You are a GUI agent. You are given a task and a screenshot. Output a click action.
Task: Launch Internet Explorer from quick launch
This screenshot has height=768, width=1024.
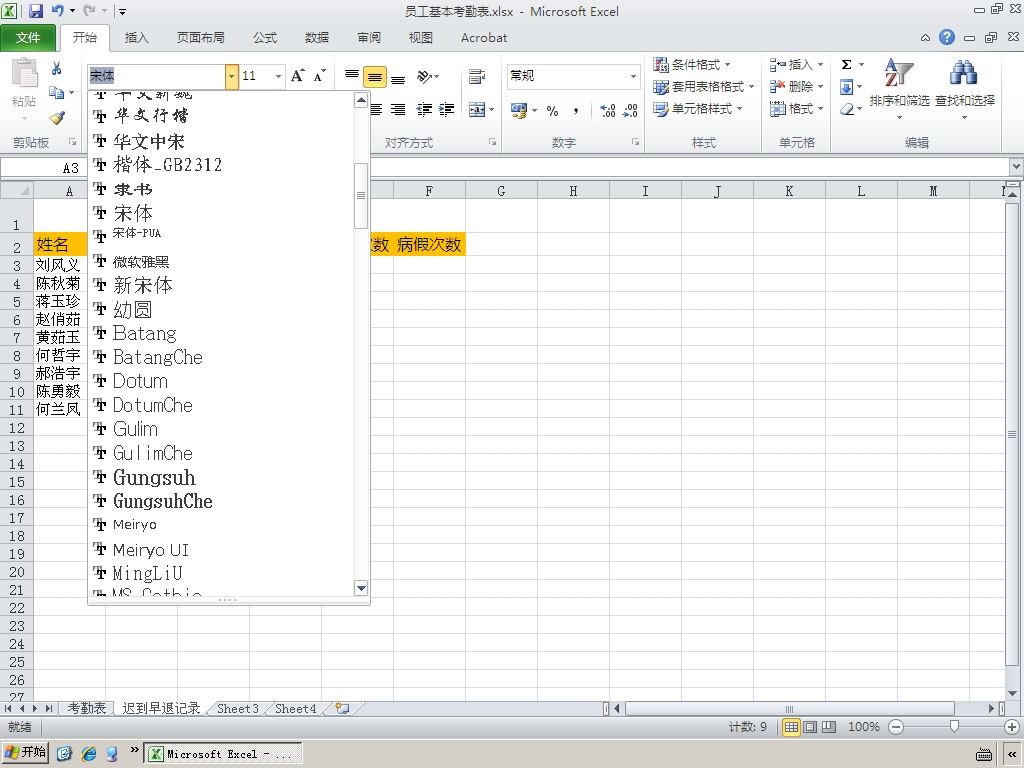(x=89, y=754)
